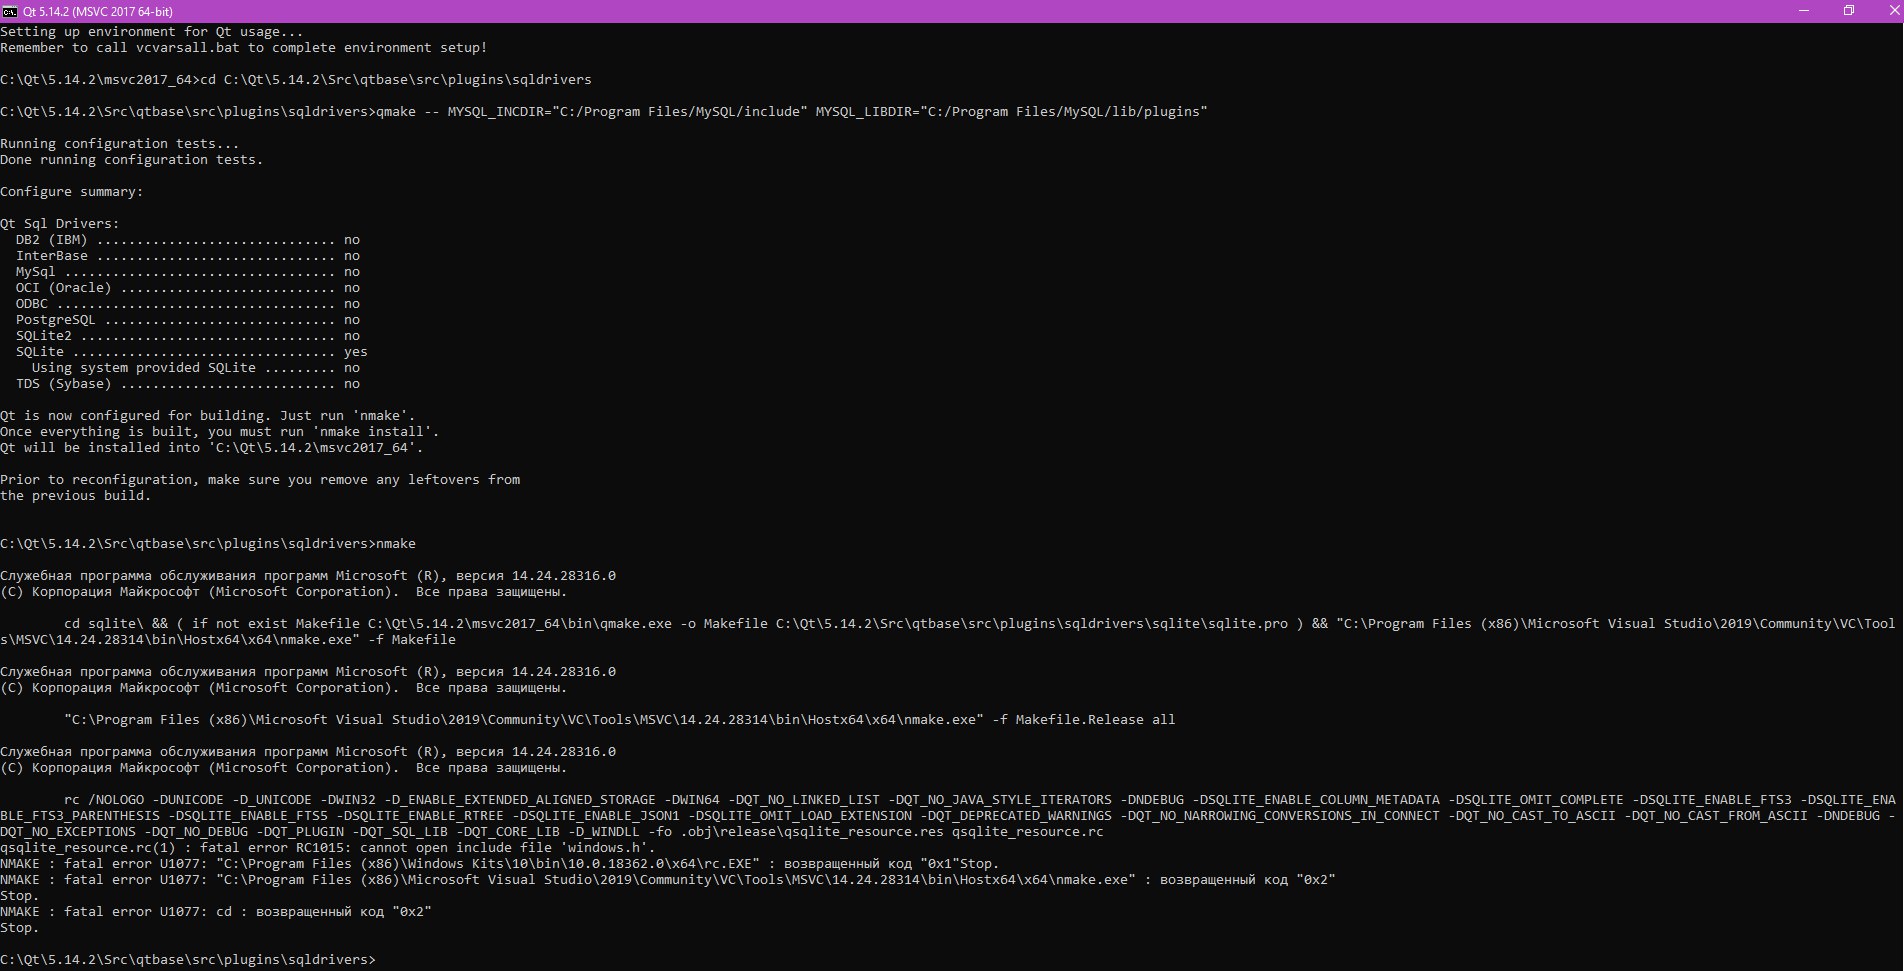Click the 'Qt Sql Drivers:' heading
Image resolution: width=1904 pixels, height=971 pixels.
click(x=60, y=224)
